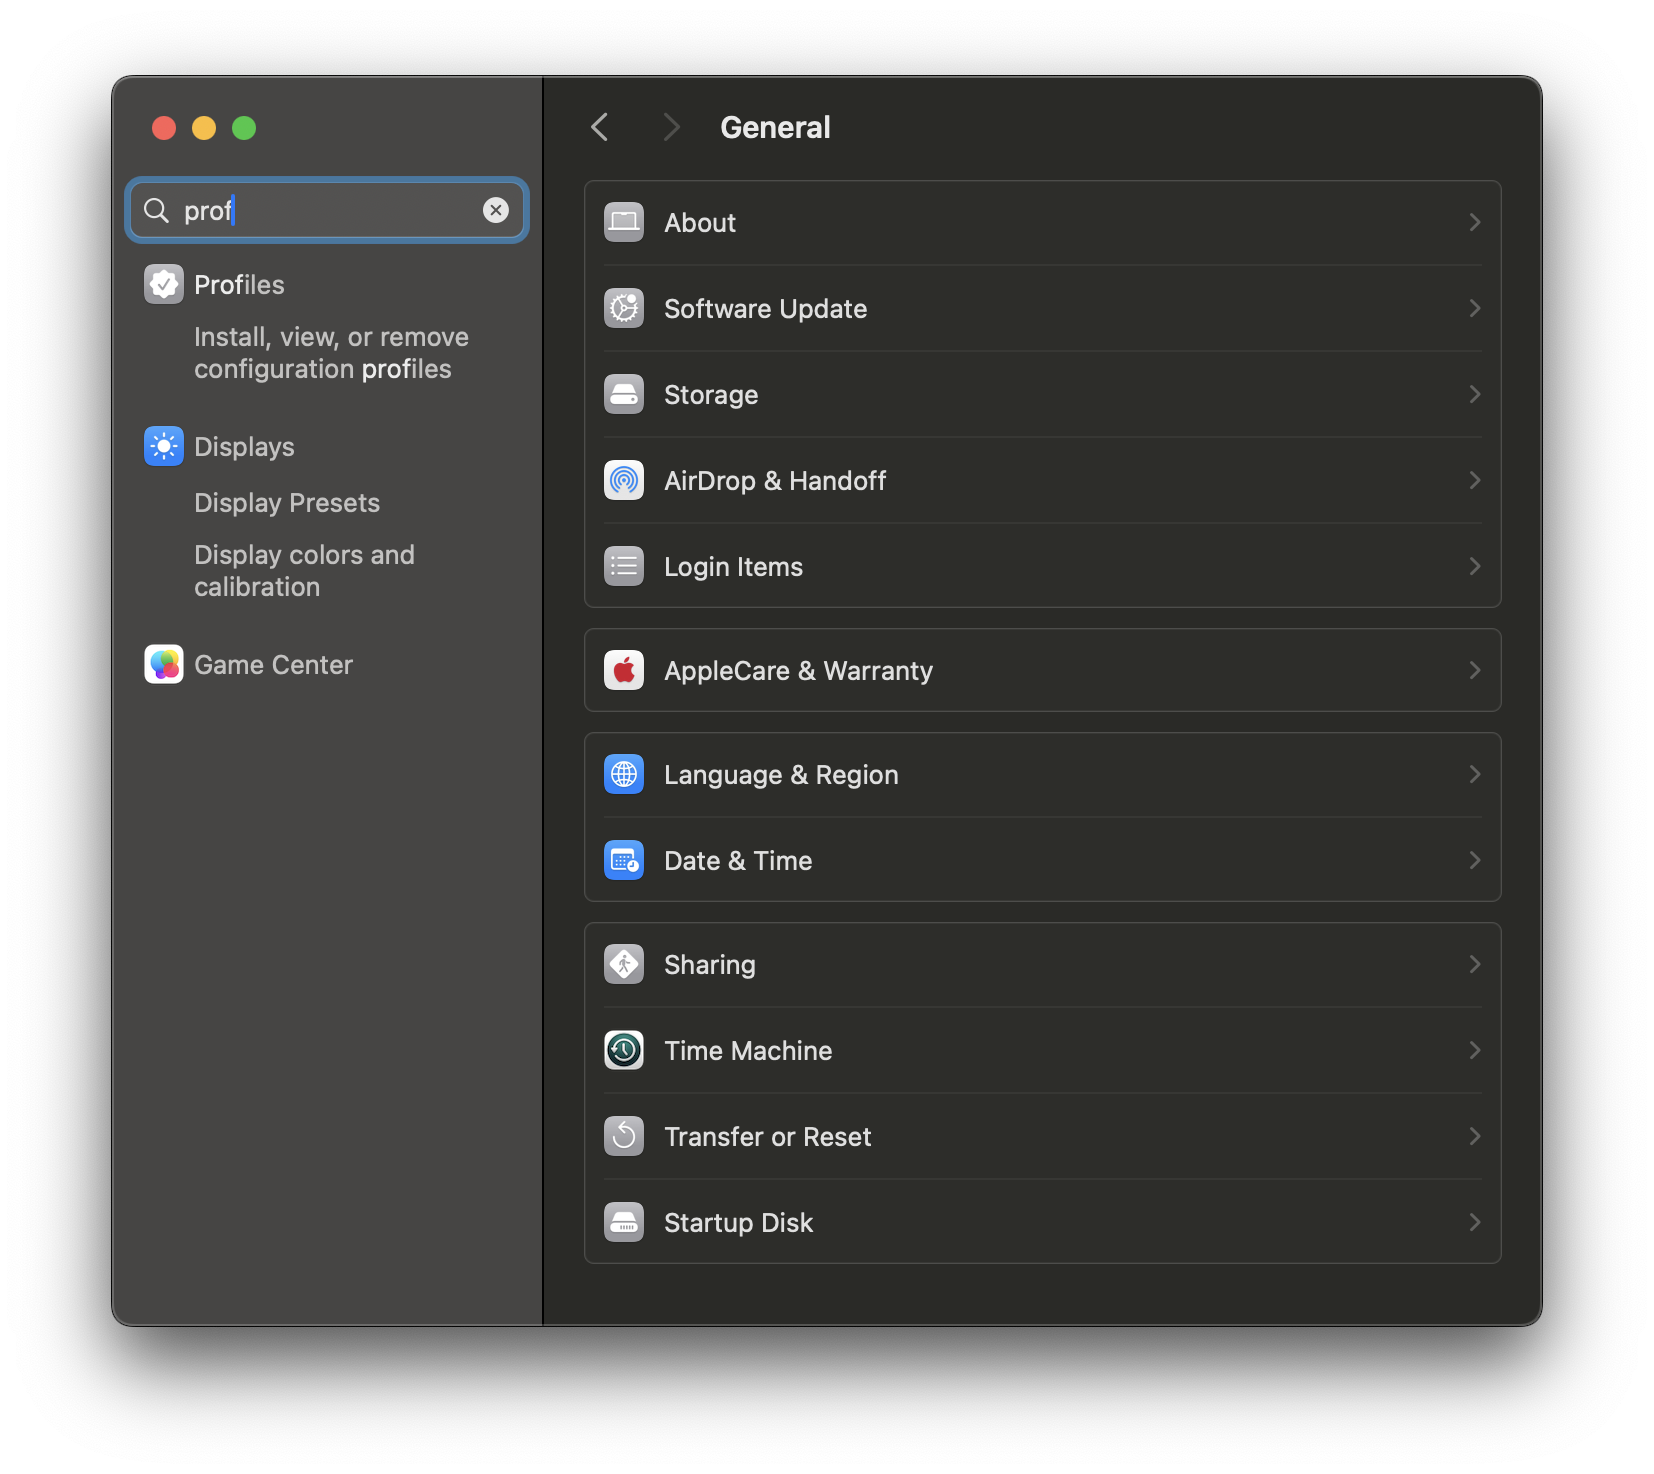1654x1474 pixels.
Task: Open the AirDrop & Handoff row chevron
Action: [x=1475, y=480]
